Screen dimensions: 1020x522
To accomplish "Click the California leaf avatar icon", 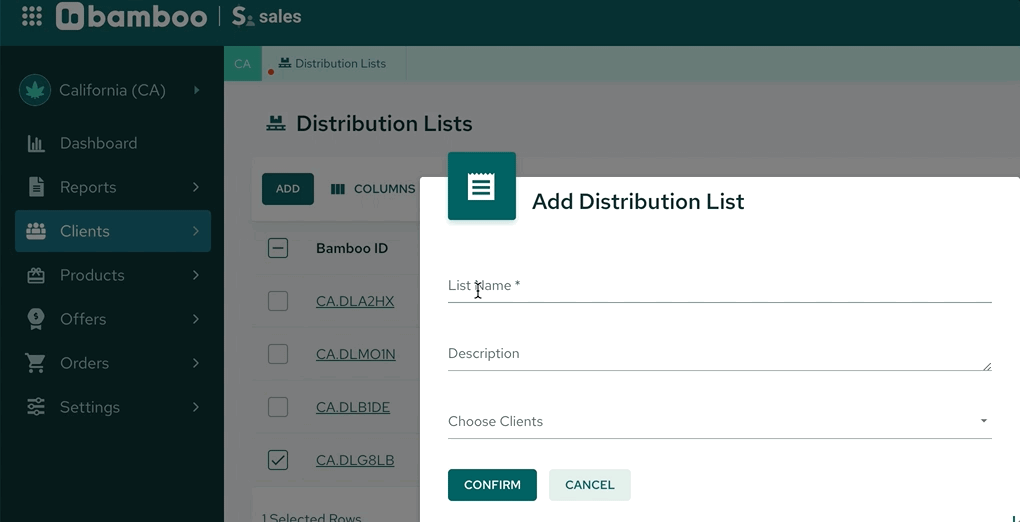I will 35,90.
